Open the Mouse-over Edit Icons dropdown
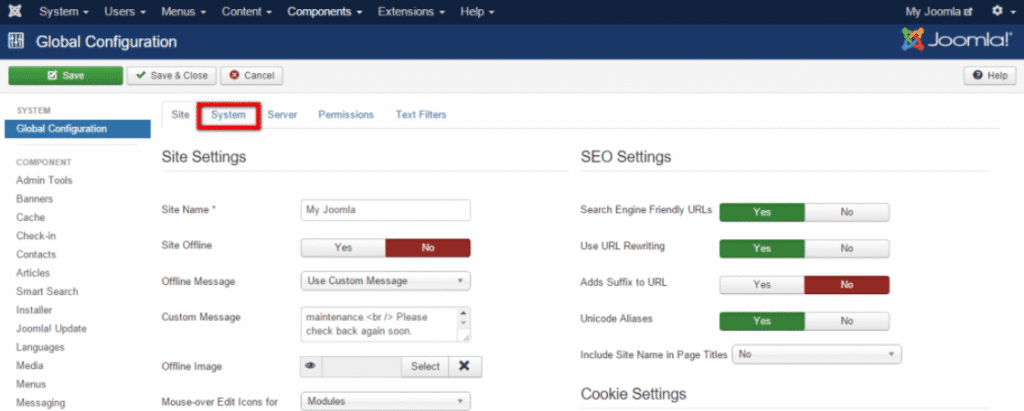Viewport: 1024px width, 411px height. coord(385,401)
